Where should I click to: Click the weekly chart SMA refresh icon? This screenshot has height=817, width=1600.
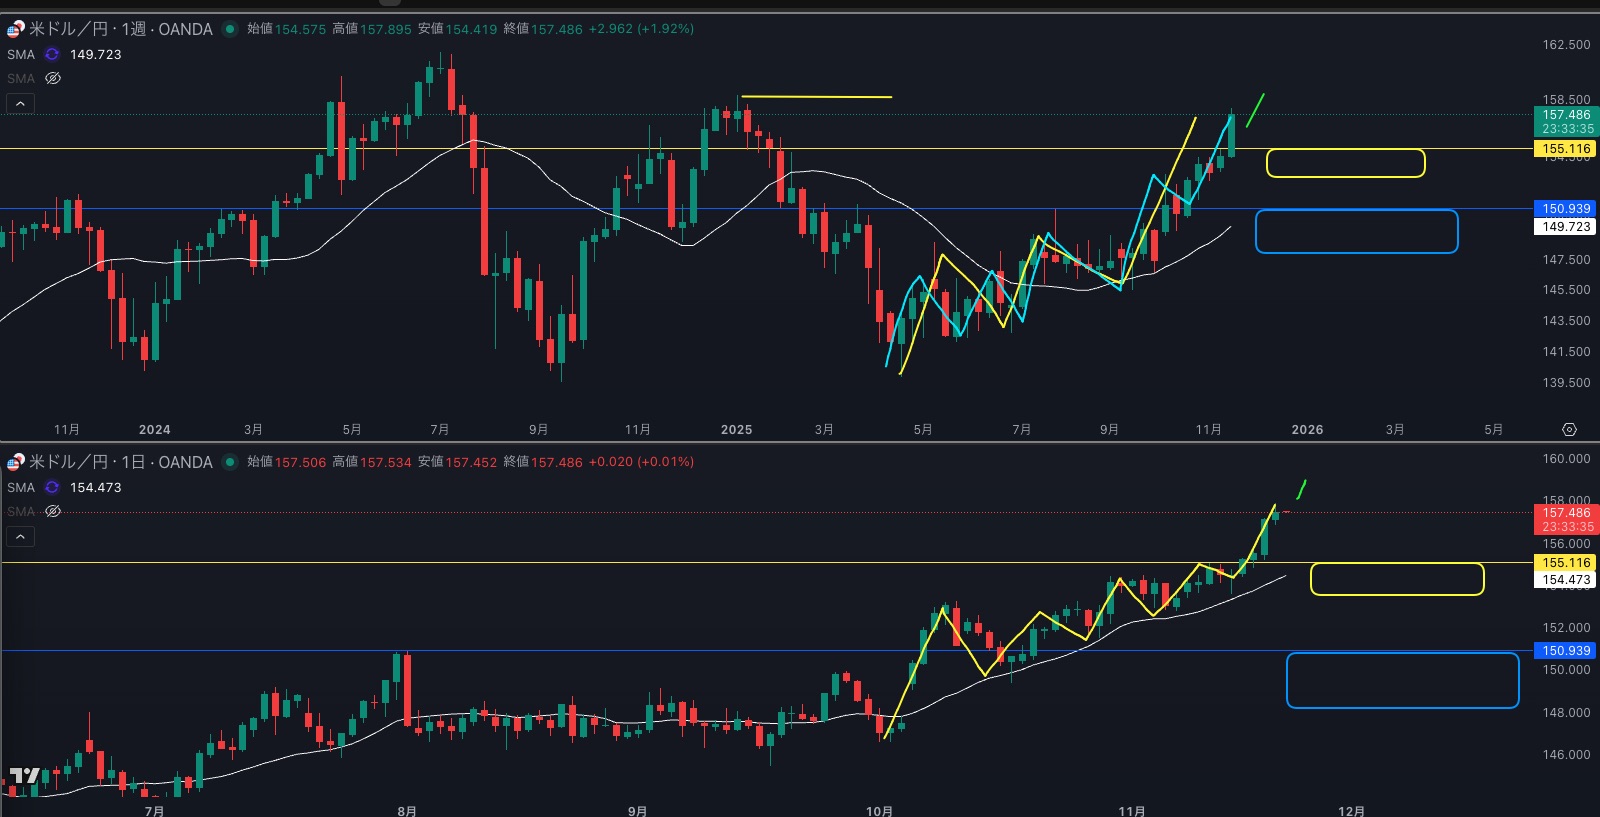52,54
